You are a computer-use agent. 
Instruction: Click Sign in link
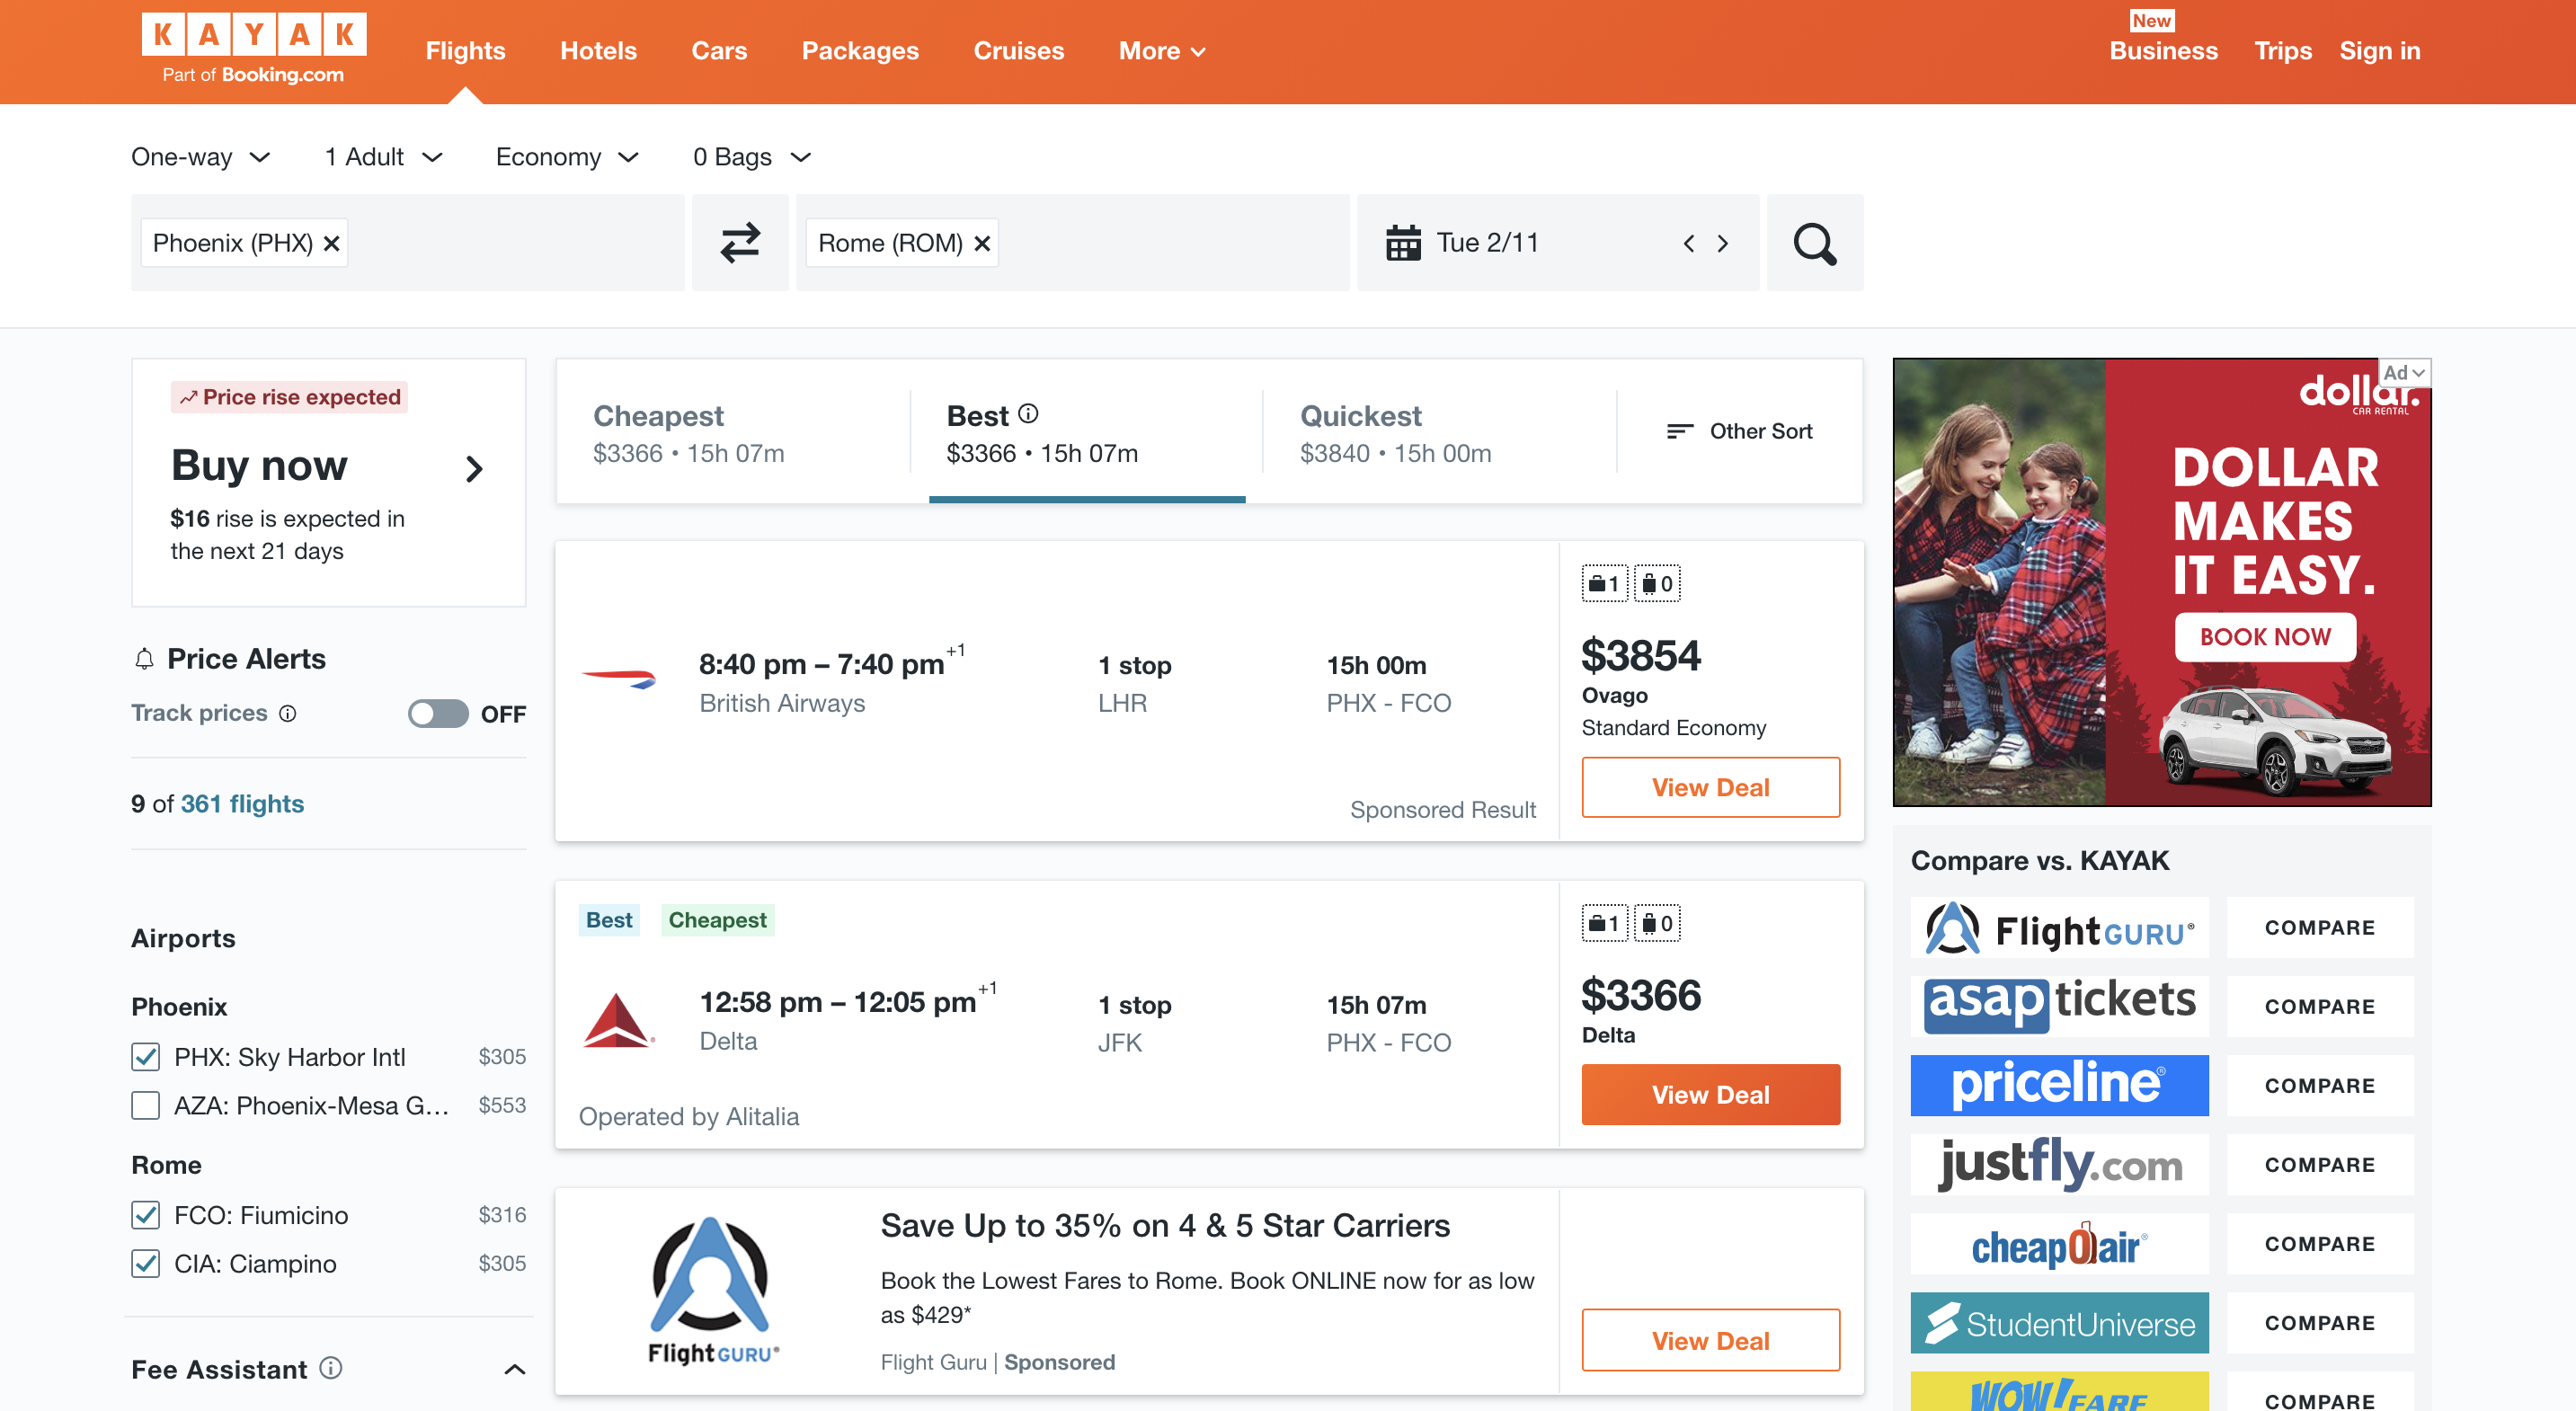[x=2379, y=50]
